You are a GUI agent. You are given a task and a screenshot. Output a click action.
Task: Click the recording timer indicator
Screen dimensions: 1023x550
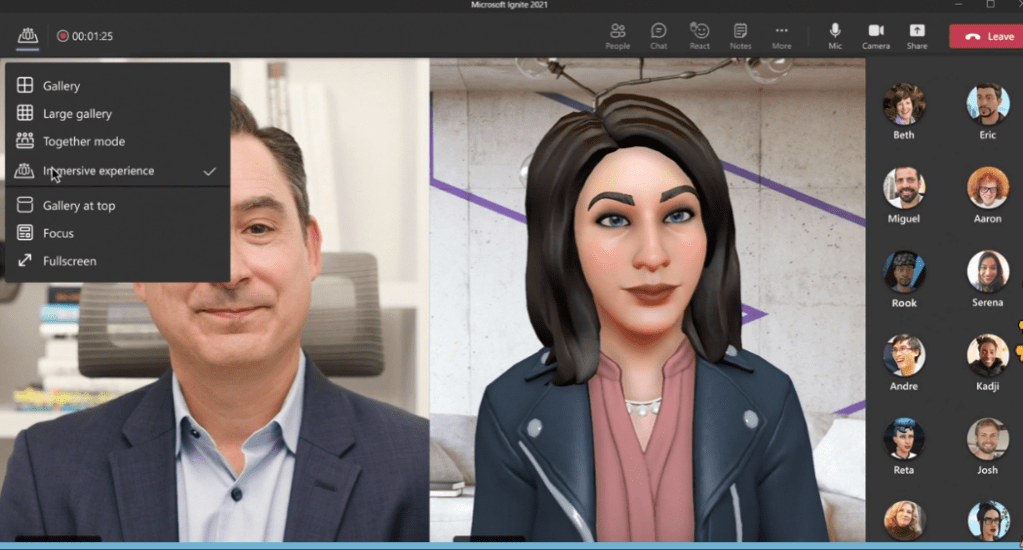pos(85,36)
